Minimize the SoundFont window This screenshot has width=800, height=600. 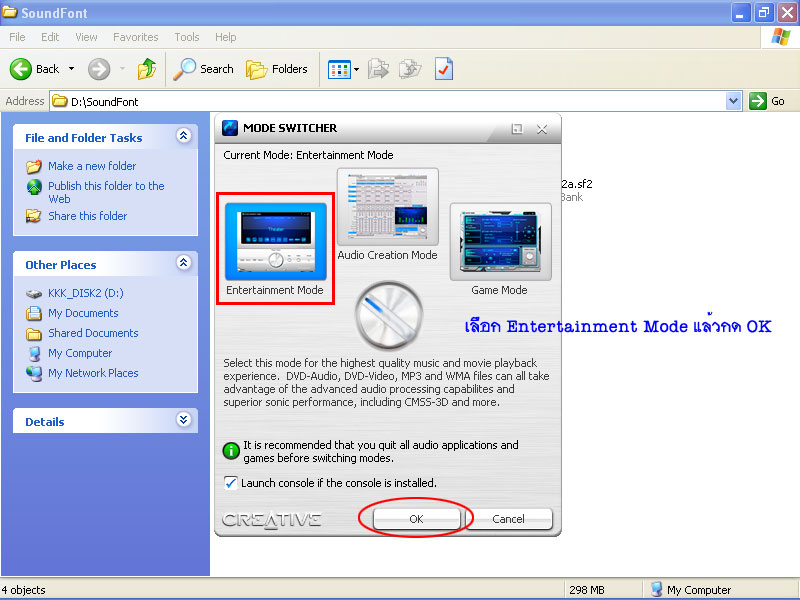[741, 13]
